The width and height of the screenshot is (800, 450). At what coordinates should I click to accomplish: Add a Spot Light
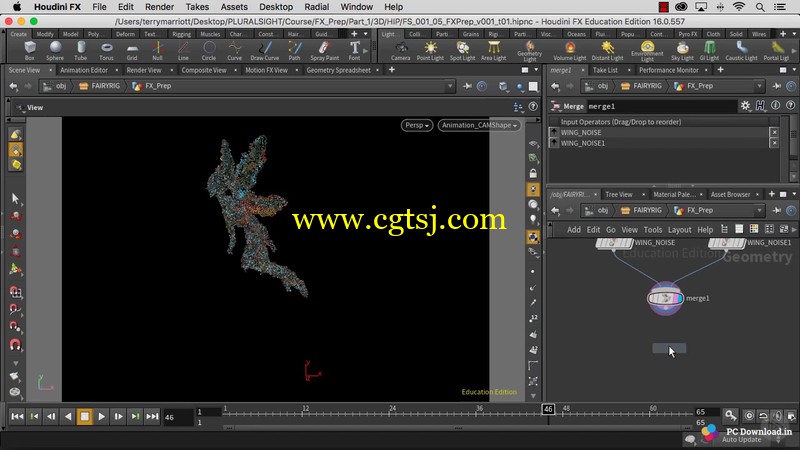click(x=462, y=51)
